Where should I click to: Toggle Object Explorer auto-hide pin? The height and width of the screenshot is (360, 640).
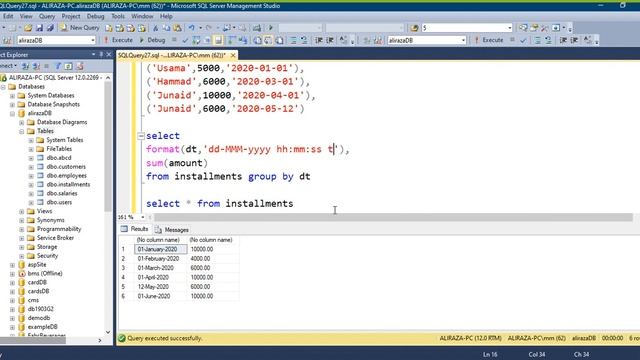pyautogui.click(x=101, y=54)
